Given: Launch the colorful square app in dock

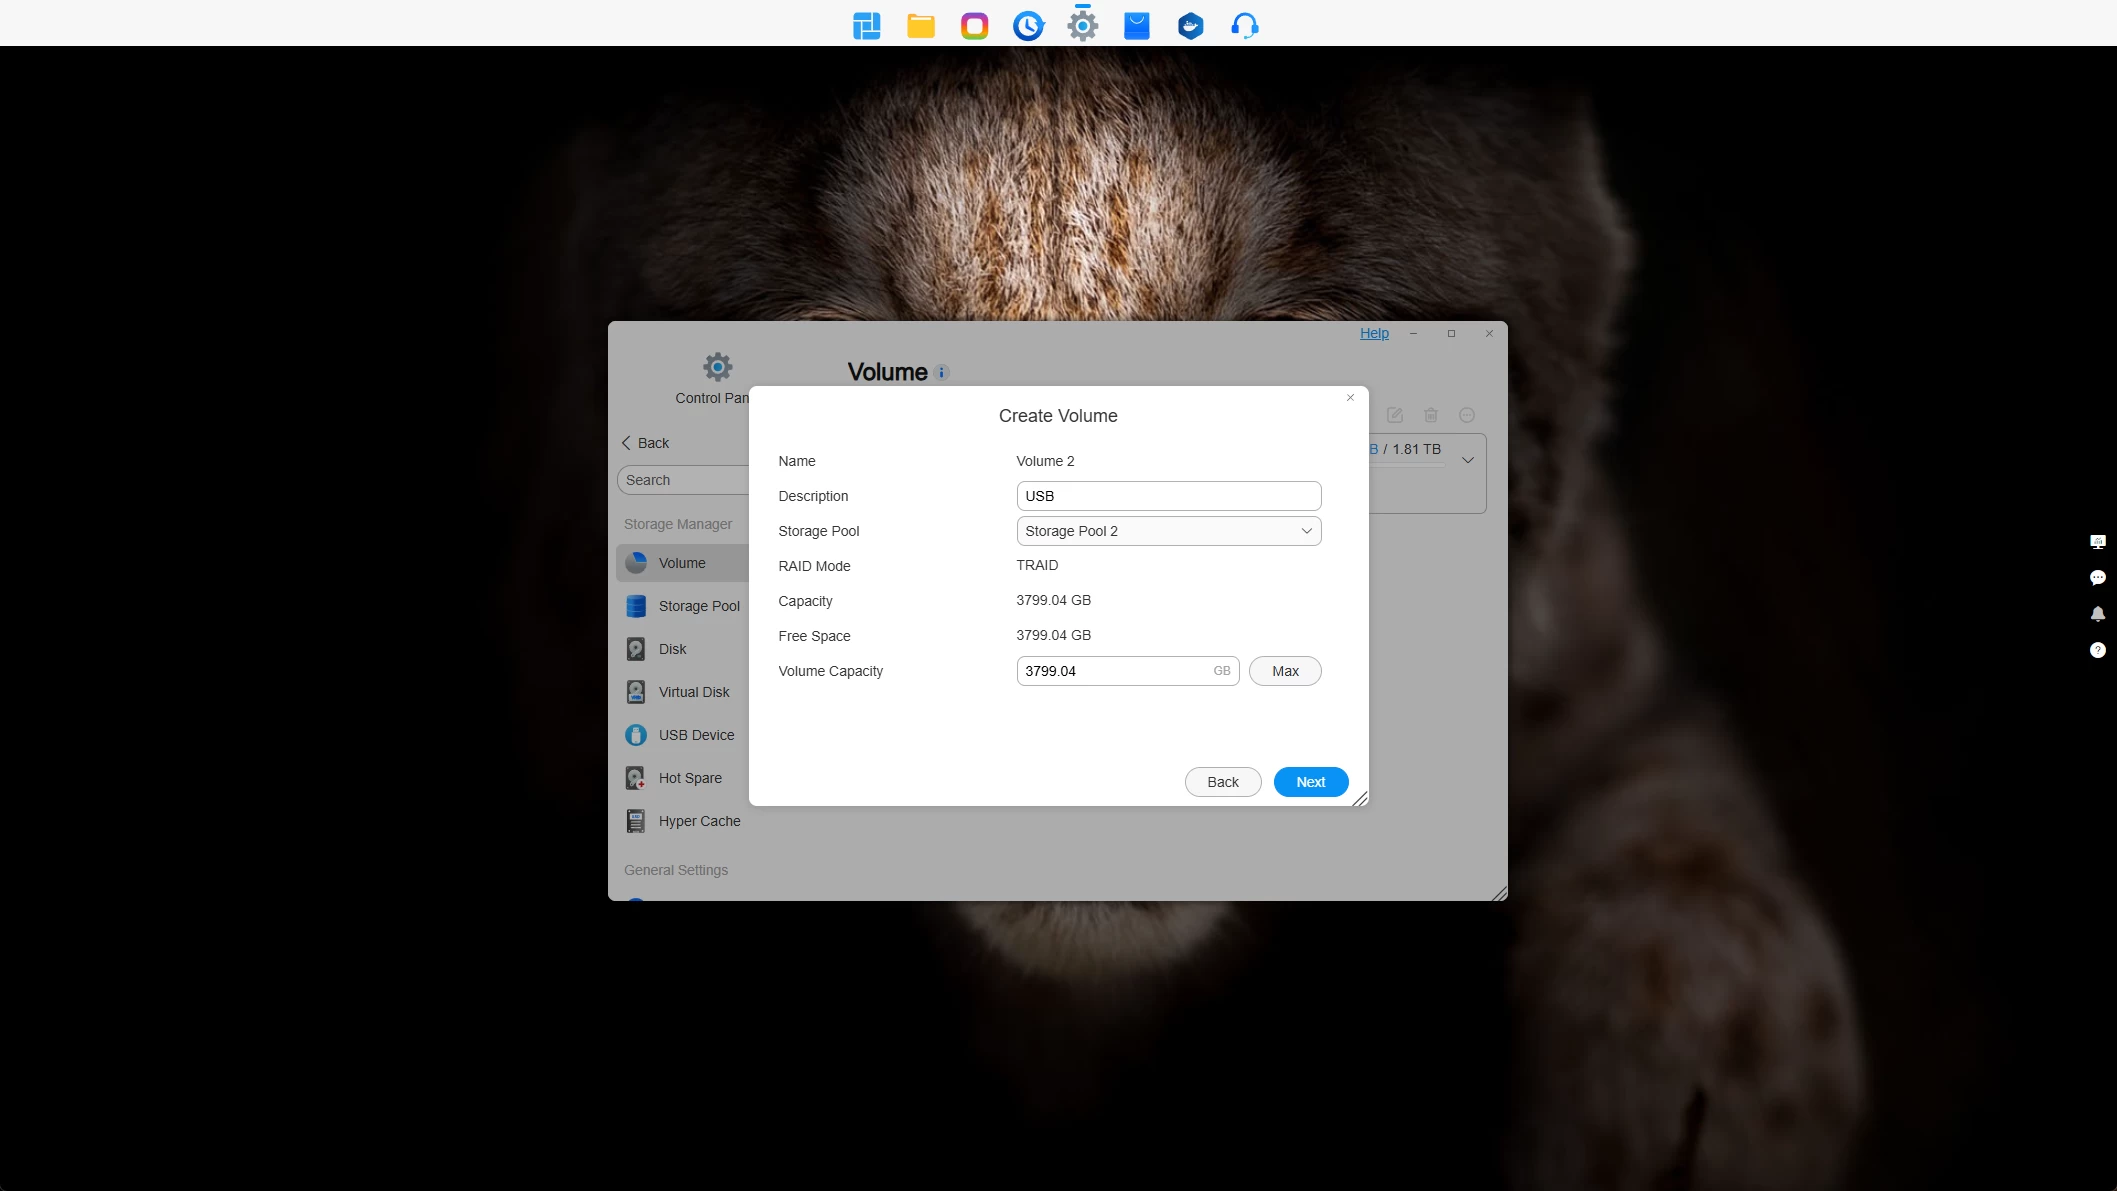Looking at the screenshot, I should coord(974,25).
